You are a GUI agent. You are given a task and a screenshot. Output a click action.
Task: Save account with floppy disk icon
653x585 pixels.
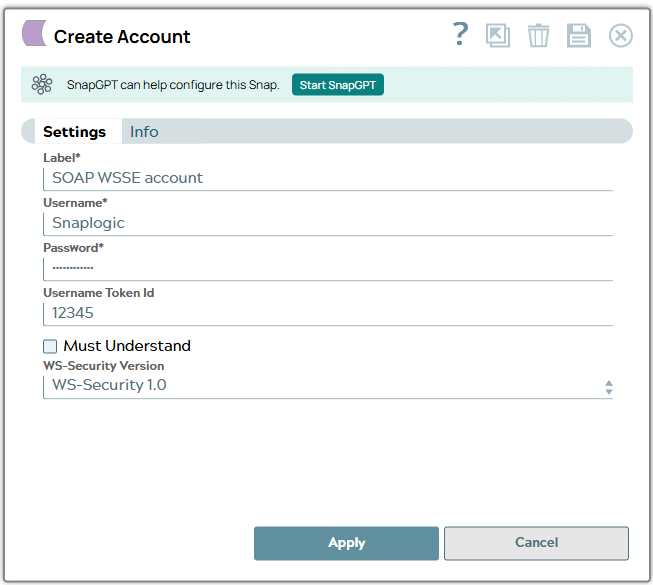click(579, 35)
